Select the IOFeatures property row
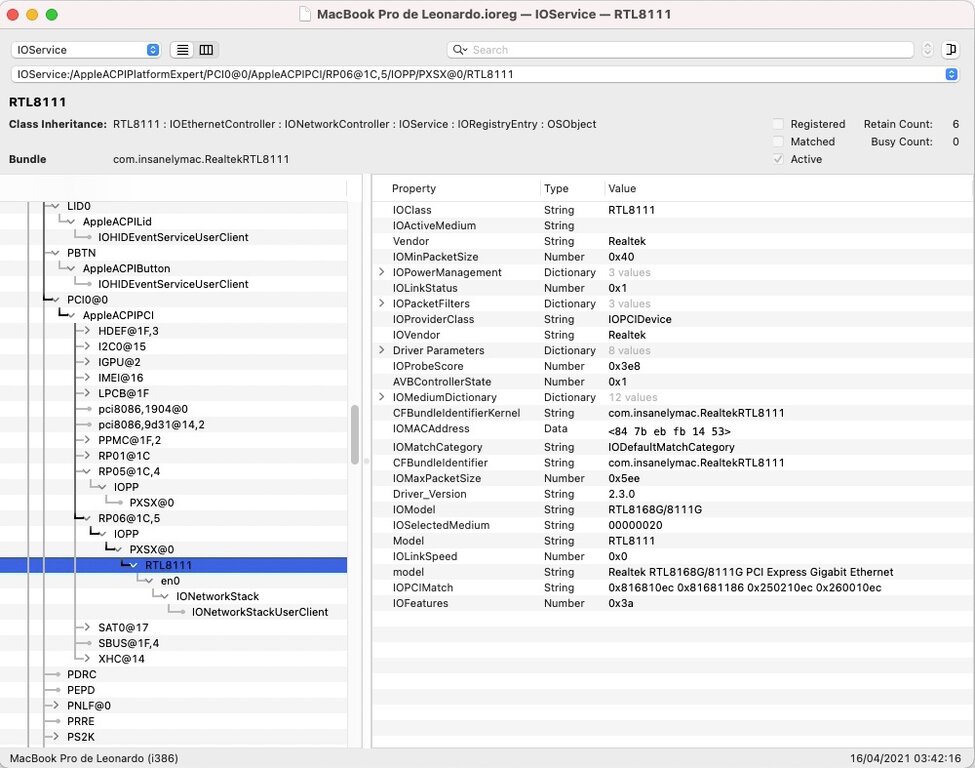This screenshot has height=768, width=975. coord(673,603)
